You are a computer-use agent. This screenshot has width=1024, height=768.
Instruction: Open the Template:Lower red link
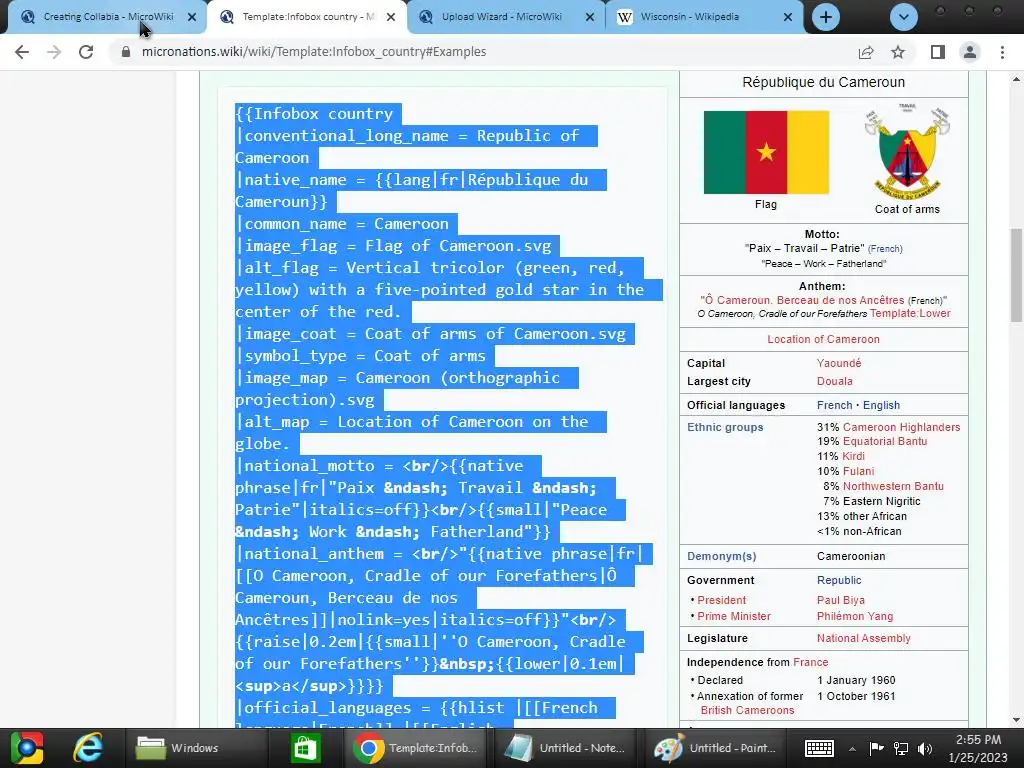(x=910, y=313)
